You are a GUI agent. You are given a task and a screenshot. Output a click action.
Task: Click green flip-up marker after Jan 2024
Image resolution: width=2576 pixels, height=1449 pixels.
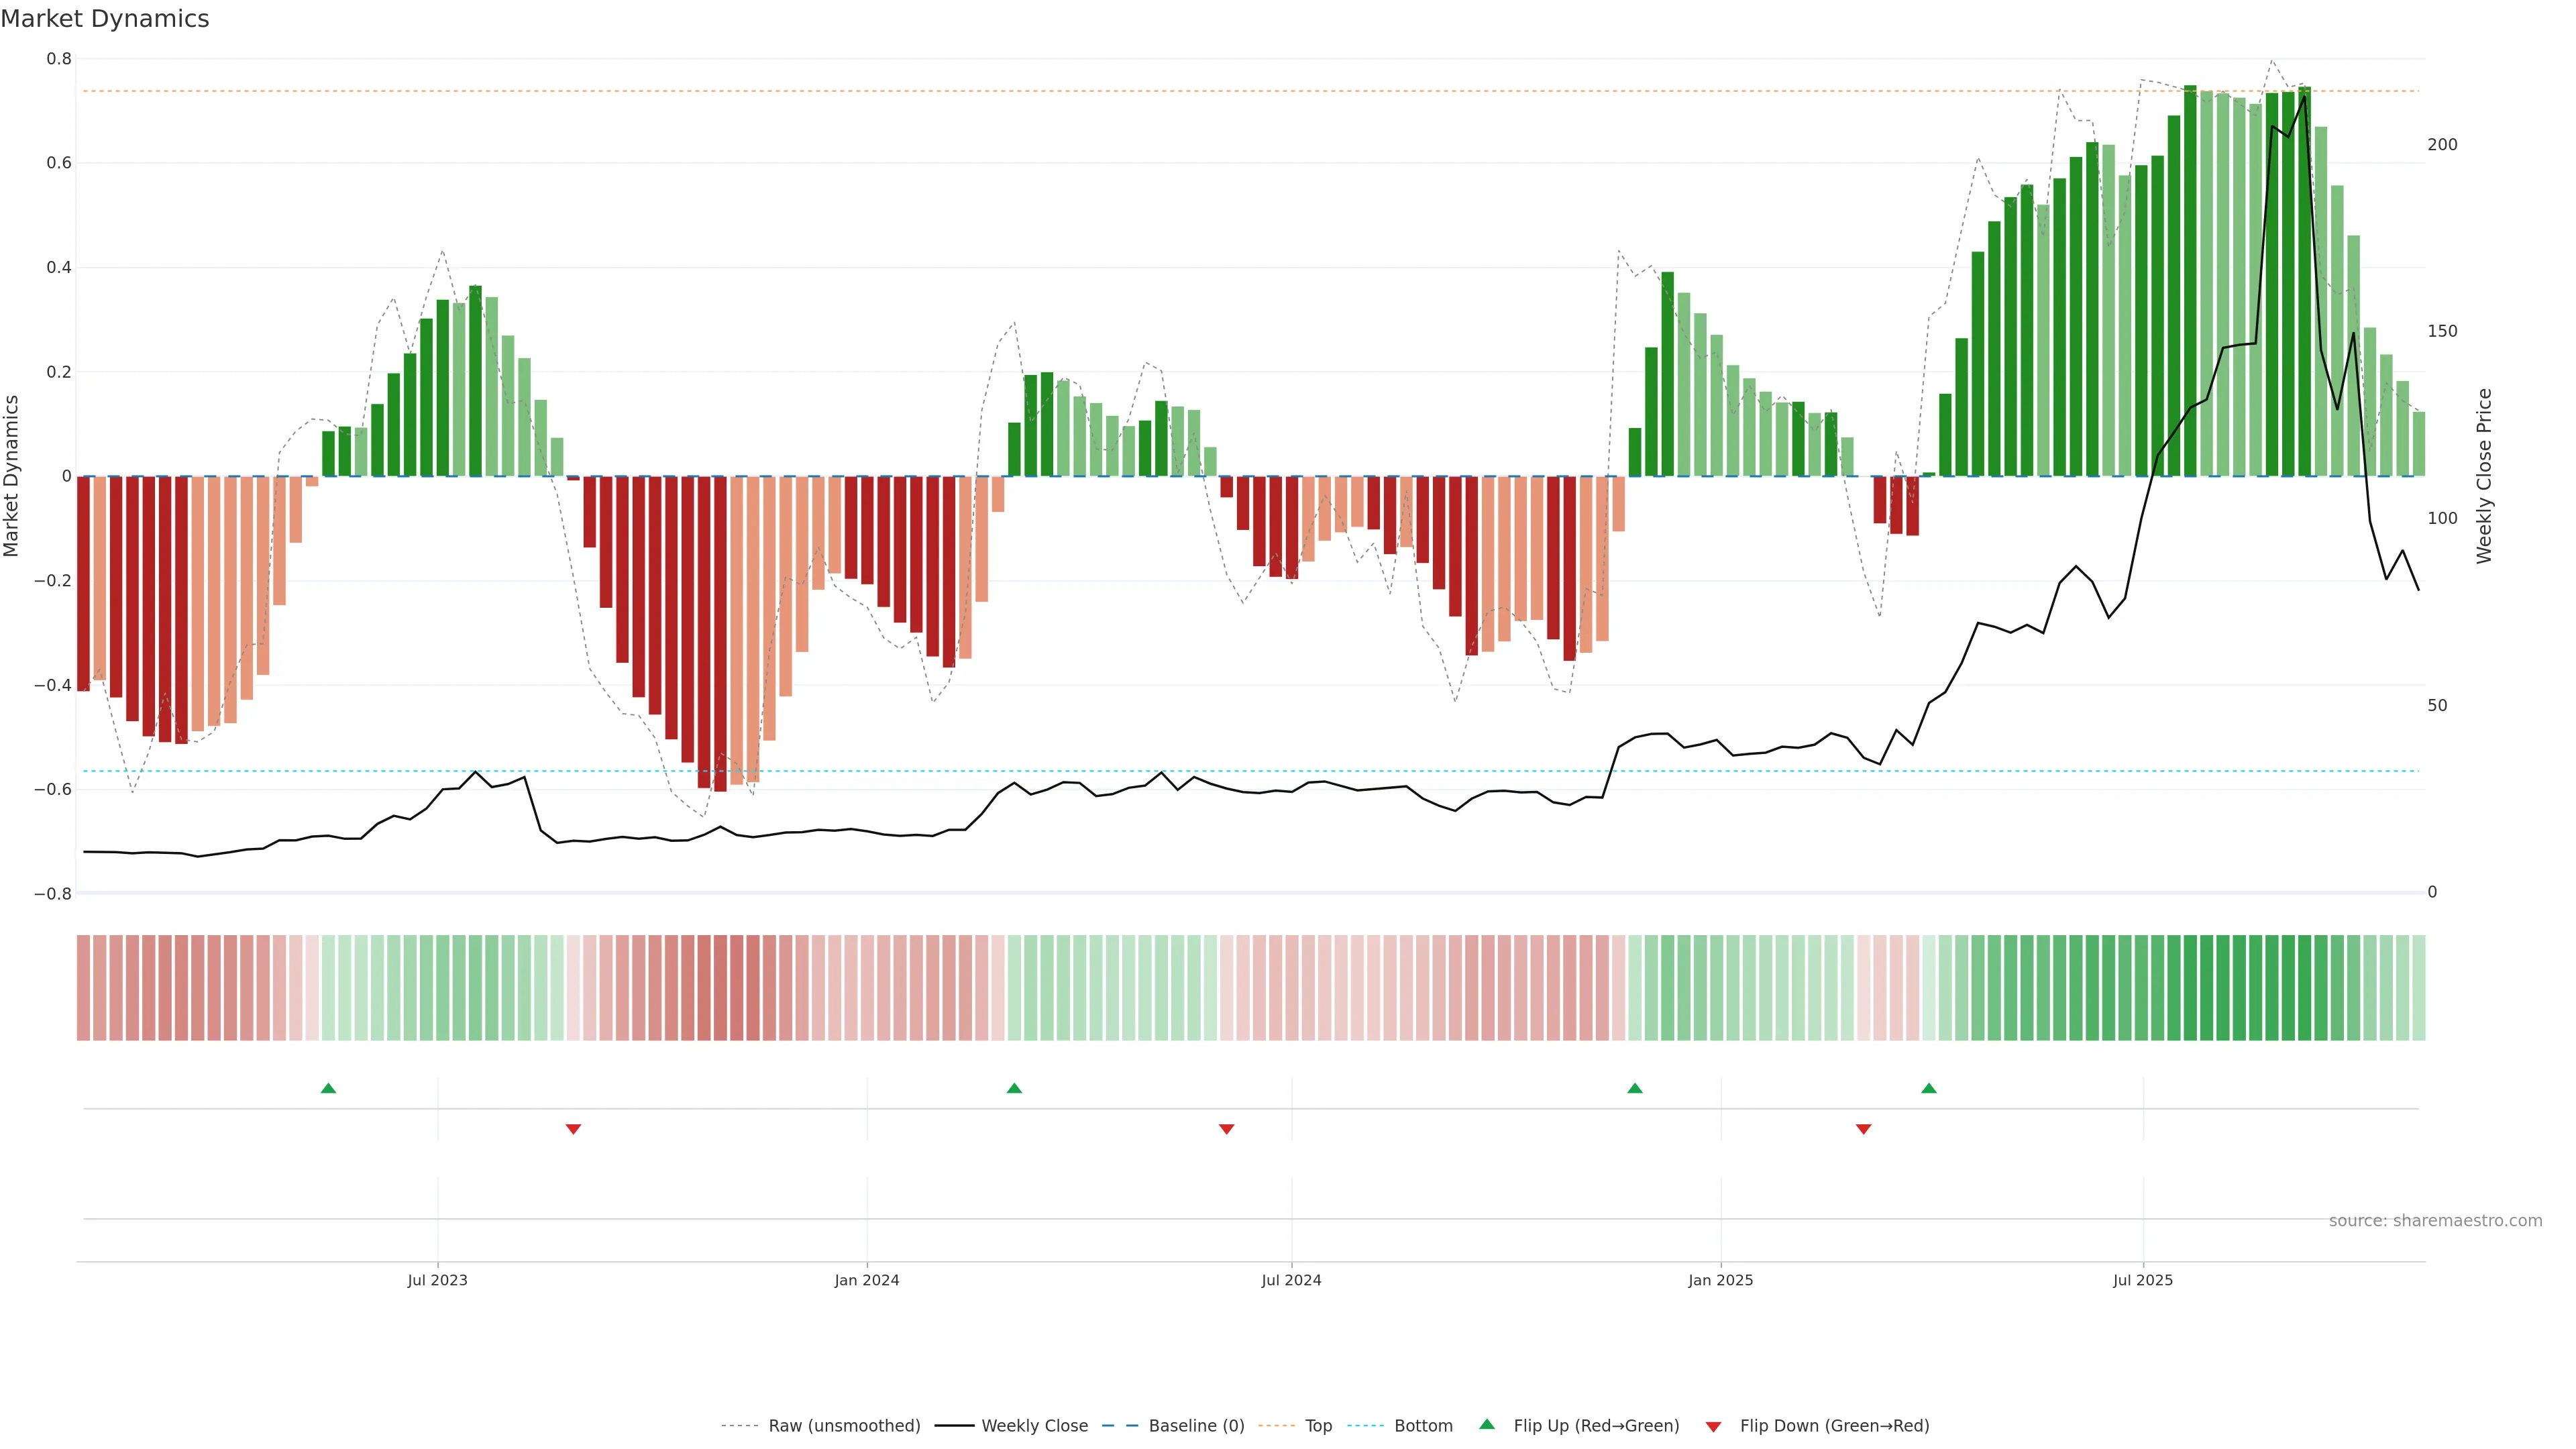[1014, 1088]
